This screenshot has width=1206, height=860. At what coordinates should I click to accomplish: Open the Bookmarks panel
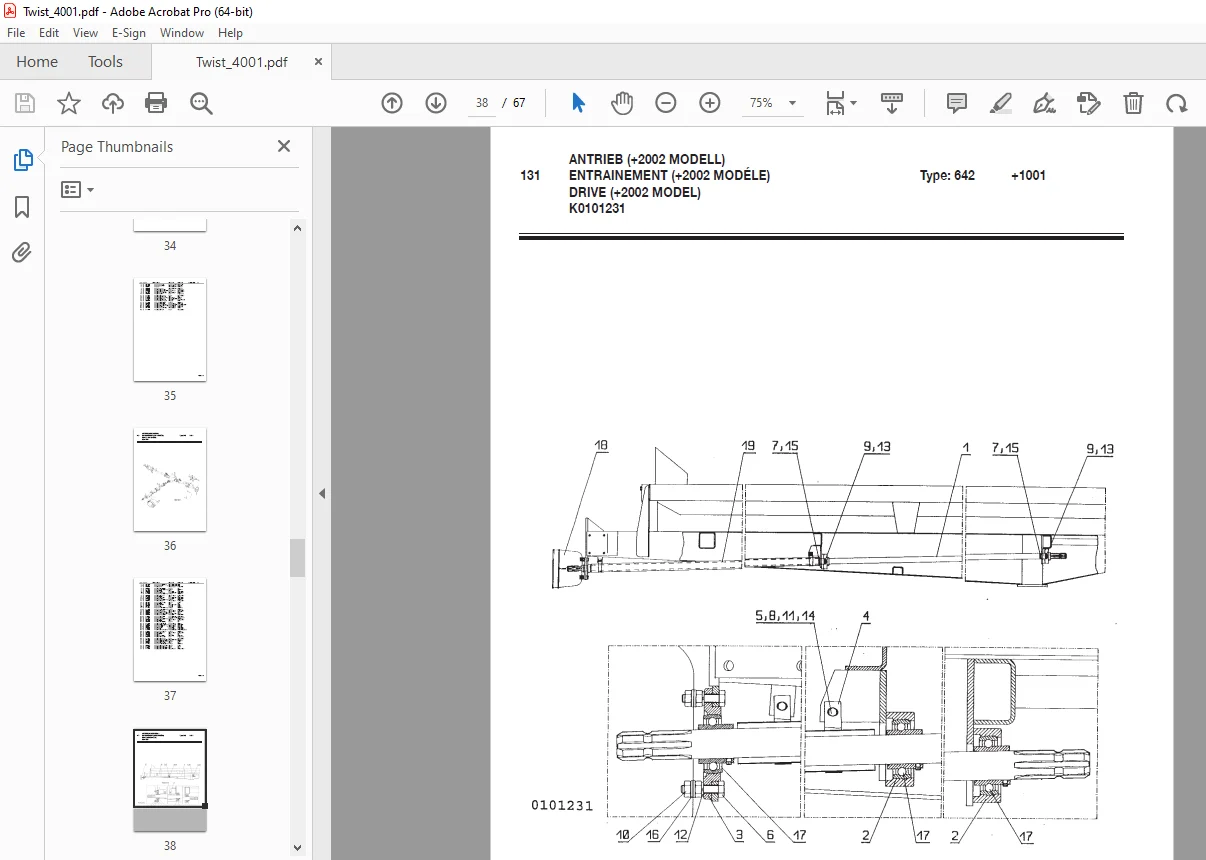point(22,207)
